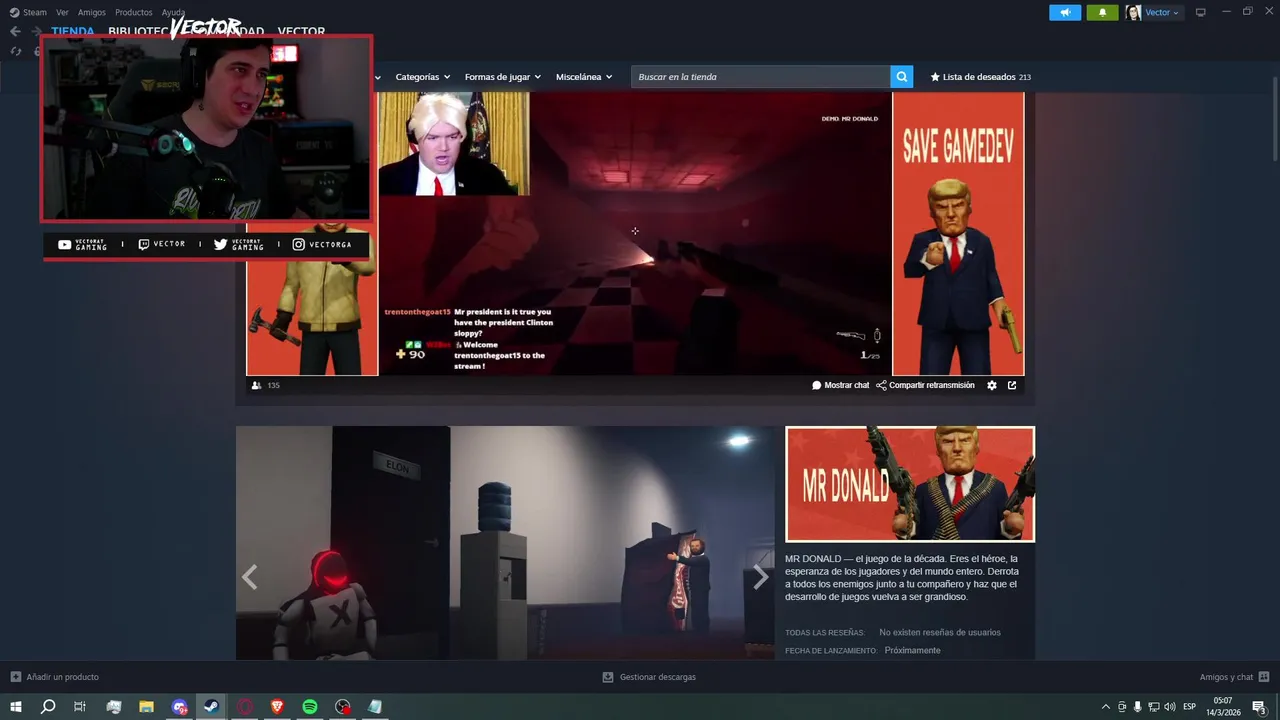1280x720 pixels.
Task: Click the store search magnifier button
Action: [x=902, y=77]
